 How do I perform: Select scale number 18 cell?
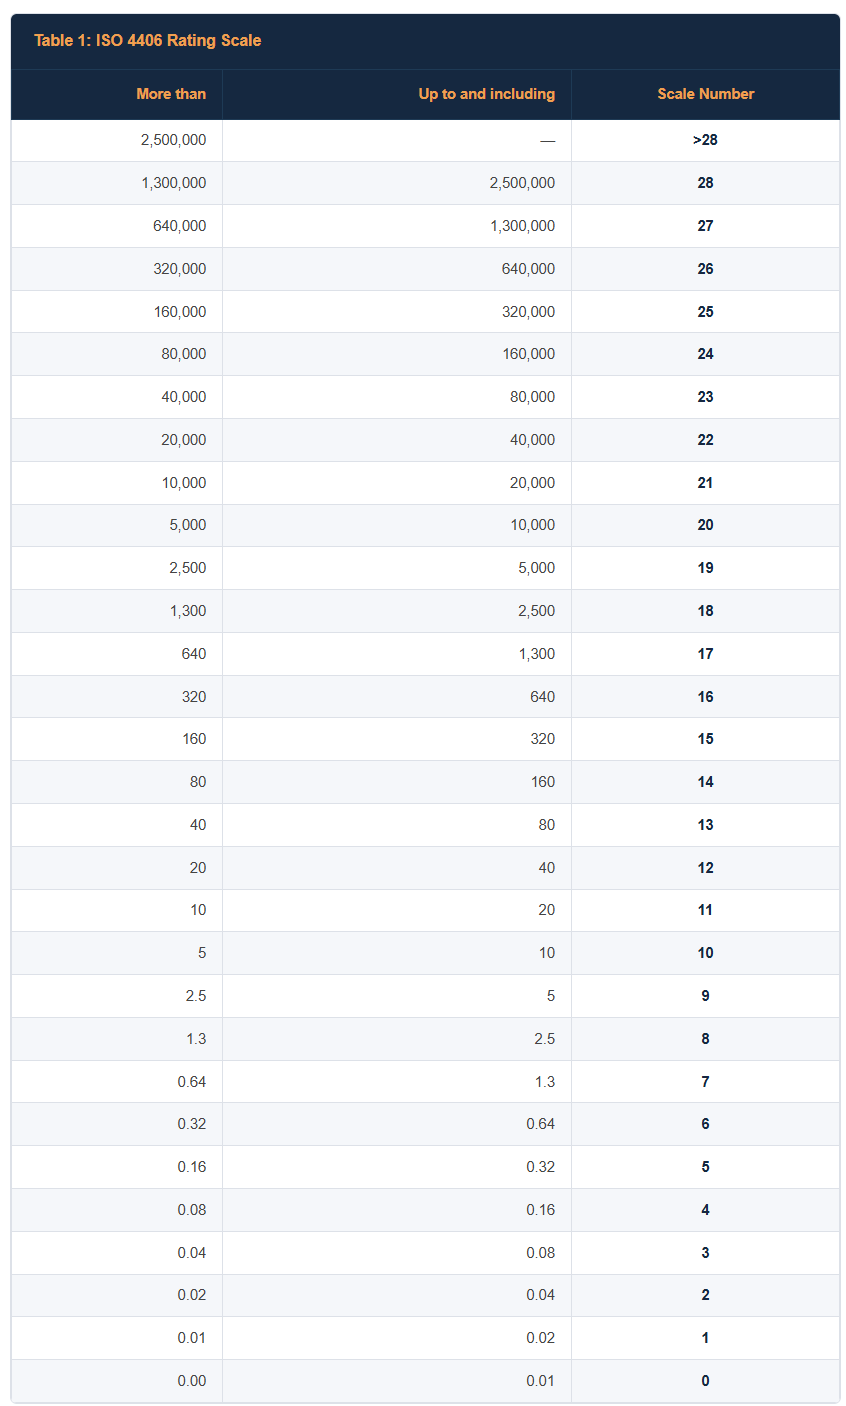(x=705, y=611)
